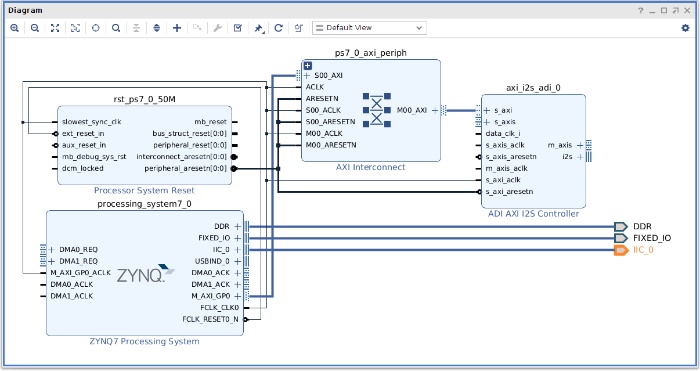Select the mb_reset output pin
The image size is (700, 371).
210,122
